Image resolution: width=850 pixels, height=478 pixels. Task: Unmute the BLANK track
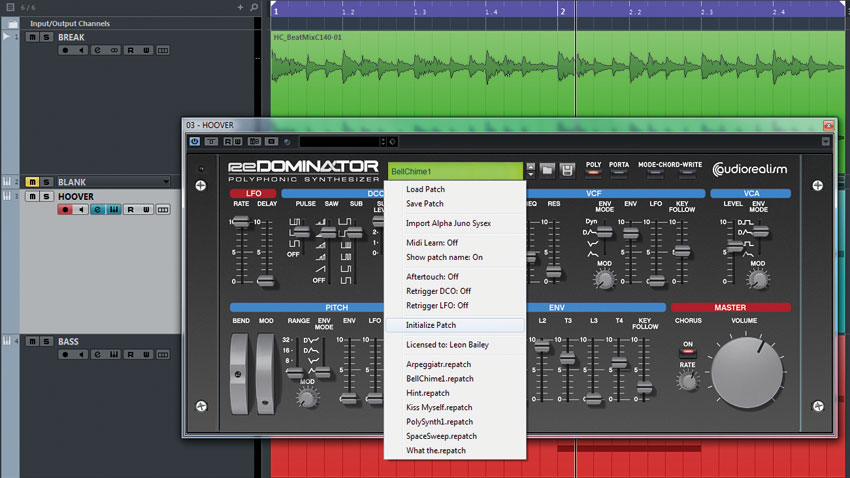point(32,182)
